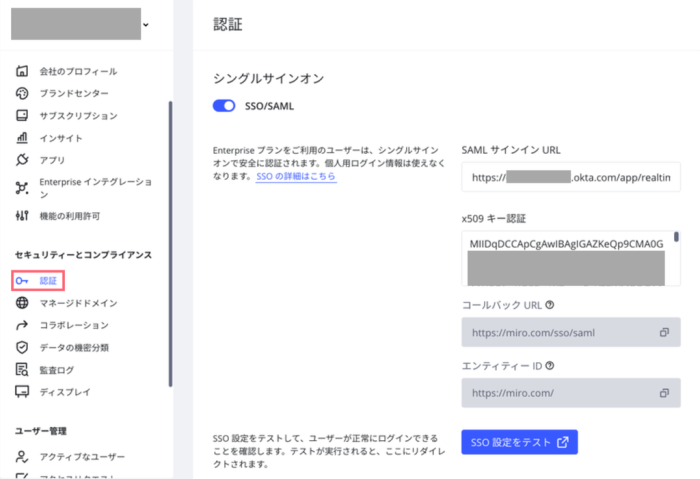Open the SSO の詳細はこちら link
The width and height of the screenshot is (700, 479).
tap(296, 176)
